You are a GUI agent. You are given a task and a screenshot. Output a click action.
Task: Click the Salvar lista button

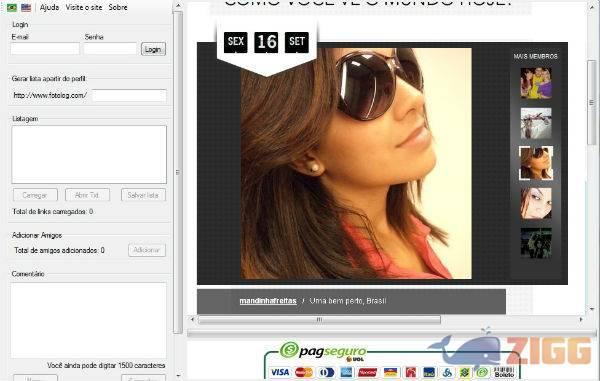click(x=143, y=195)
